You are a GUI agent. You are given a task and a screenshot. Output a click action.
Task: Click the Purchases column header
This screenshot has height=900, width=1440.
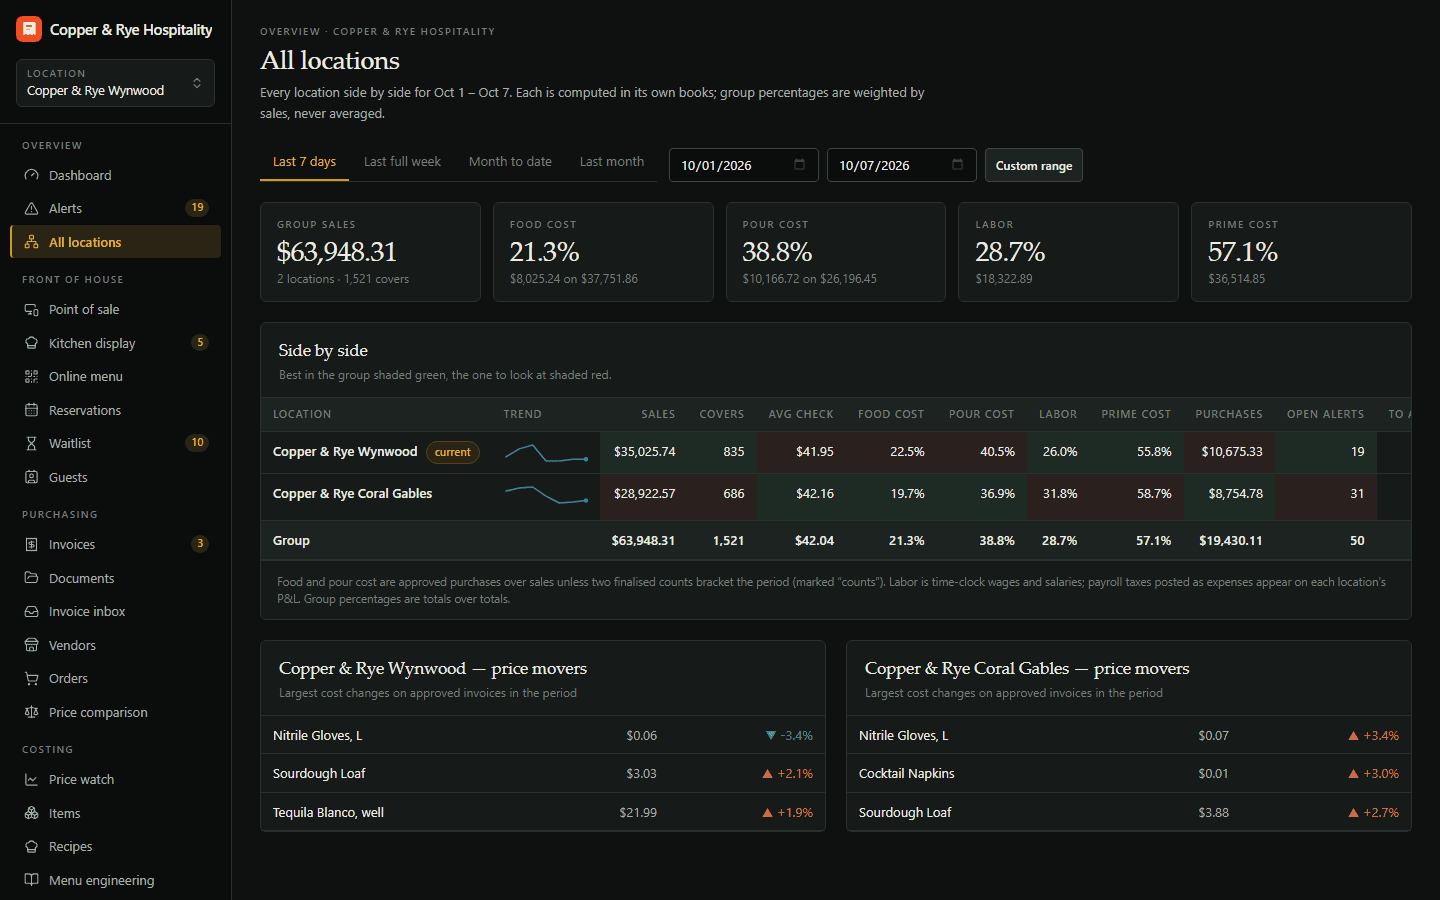pyautogui.click(x=1229, y=414)
